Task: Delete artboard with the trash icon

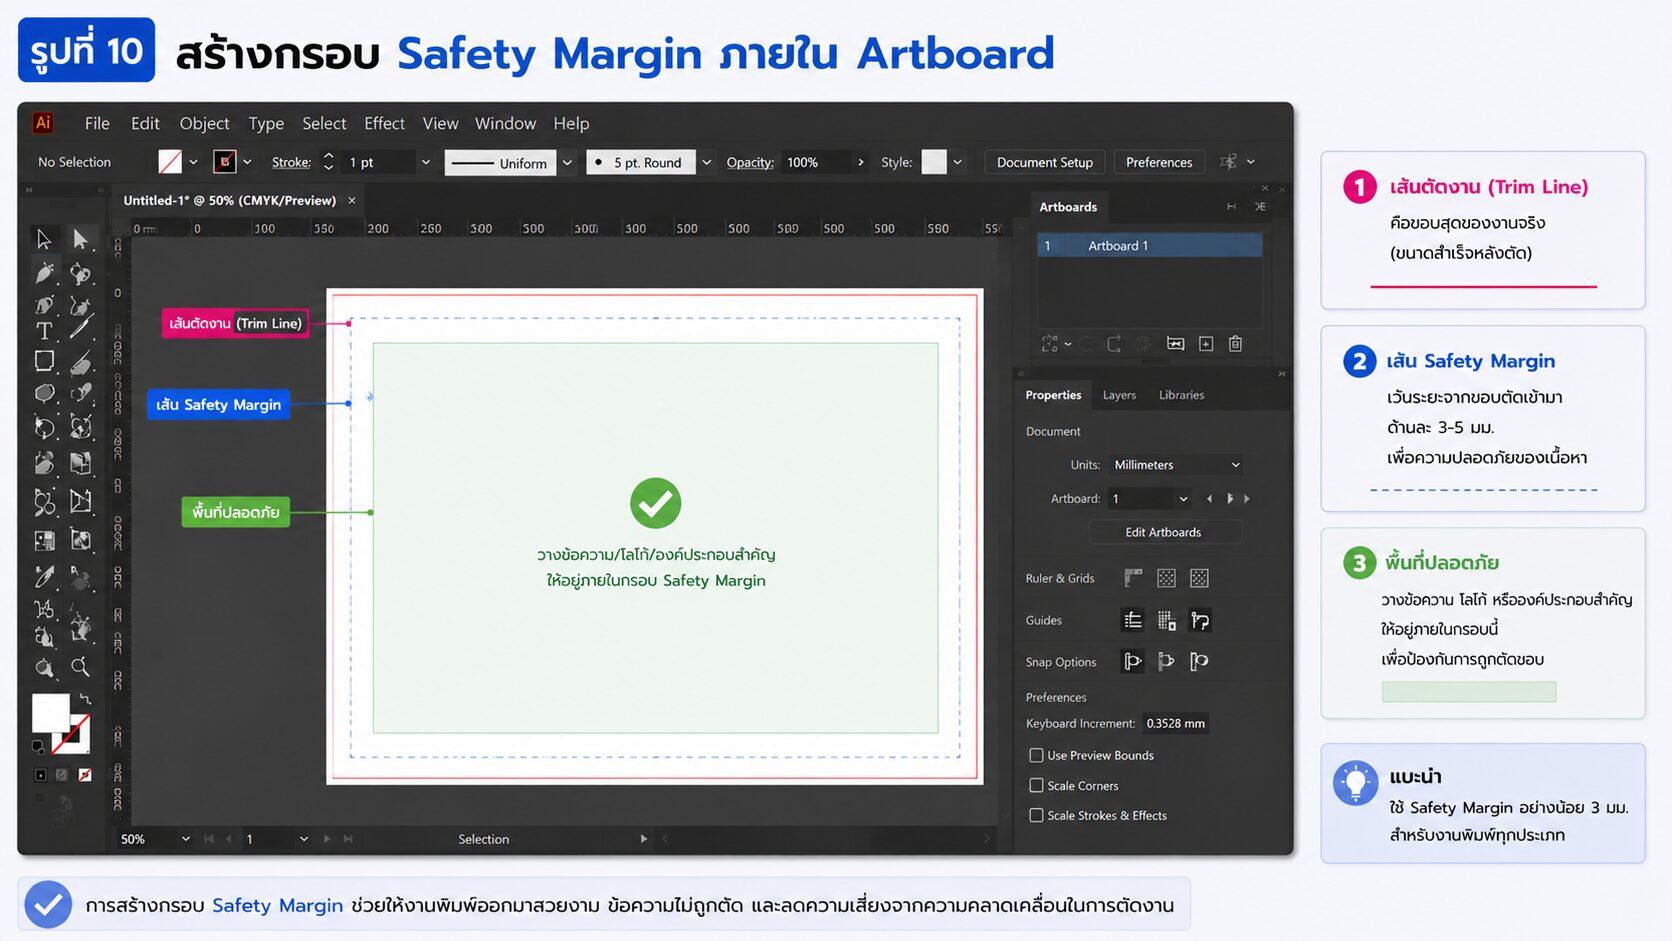Action: point(1236,344)
